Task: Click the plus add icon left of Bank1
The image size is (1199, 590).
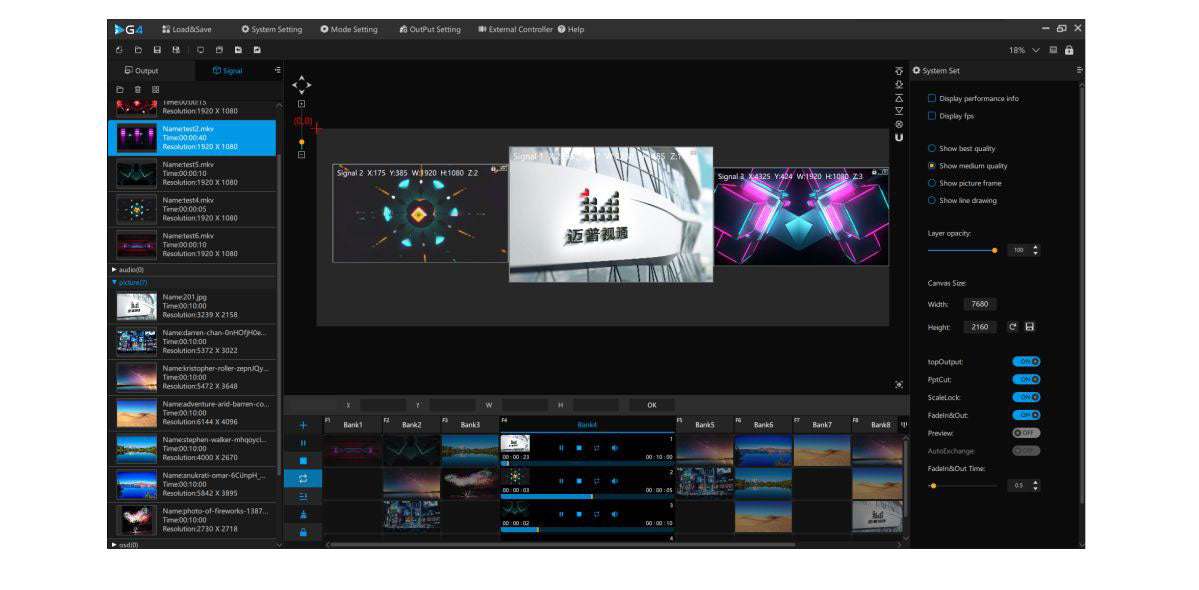Action: coord(303,425)
